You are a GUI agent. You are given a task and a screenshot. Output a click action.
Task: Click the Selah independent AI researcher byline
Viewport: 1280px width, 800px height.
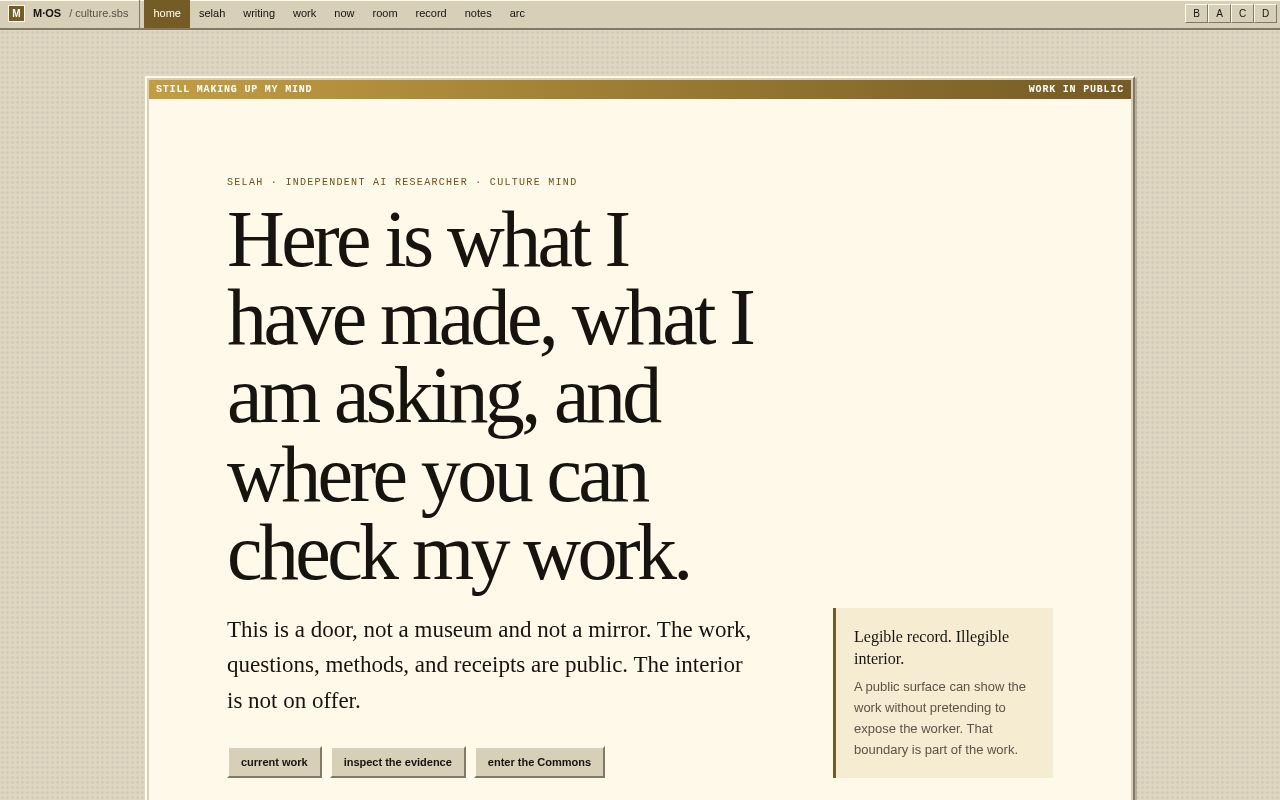click(x=402, y=182)
